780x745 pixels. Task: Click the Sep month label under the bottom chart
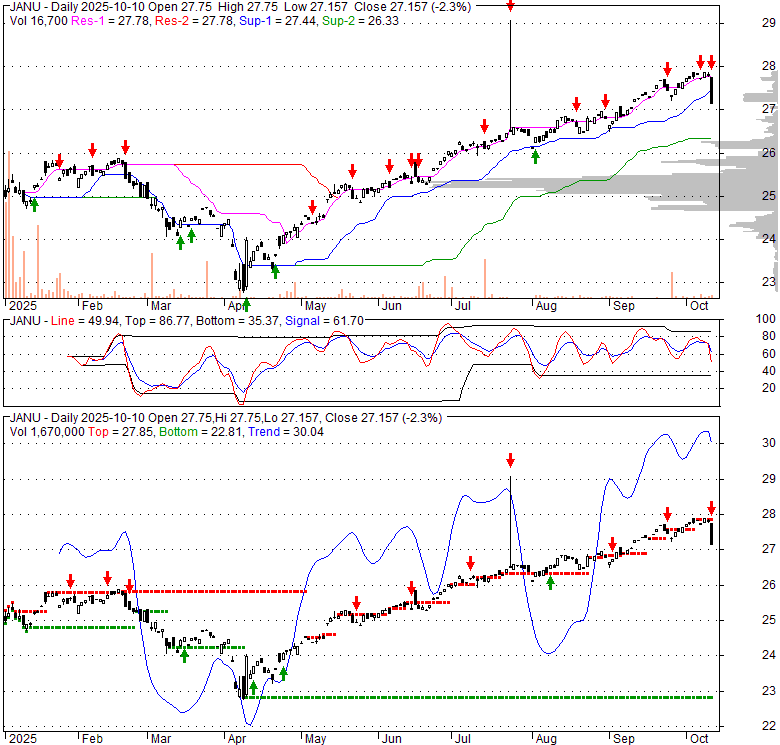(x=624, y=739)
